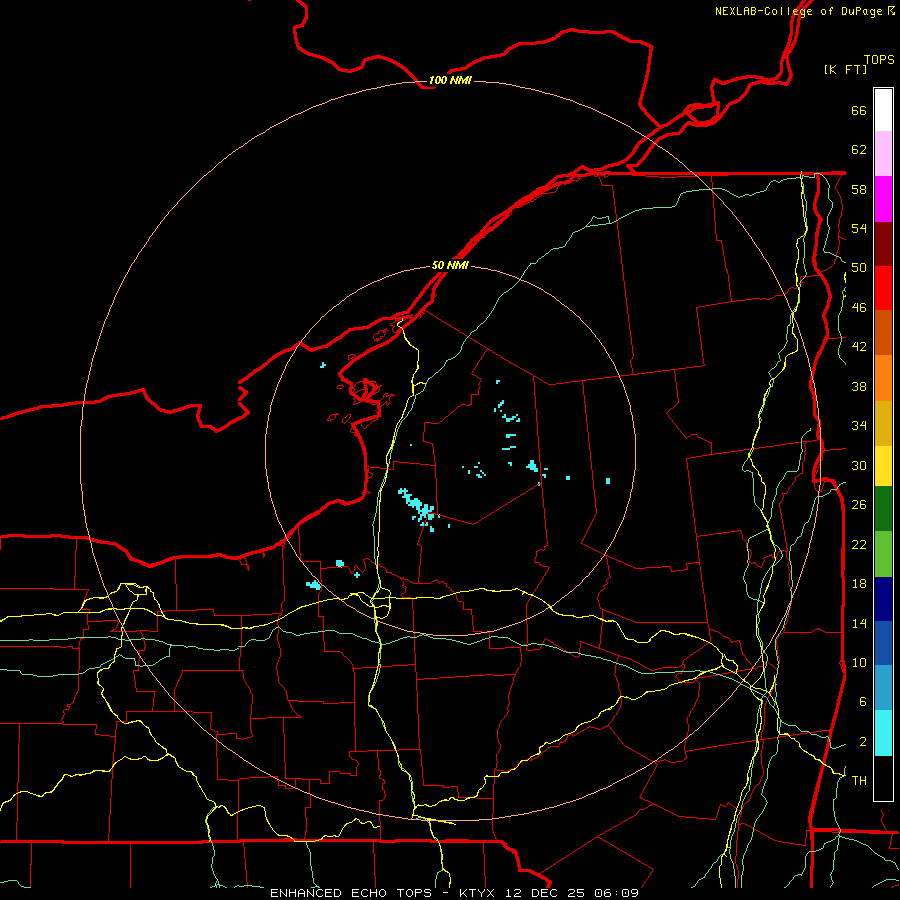Select the 50 NMI range ring label
Image resolution: width=900 pixels, height=900 pixels.
[x=450, y=265]
